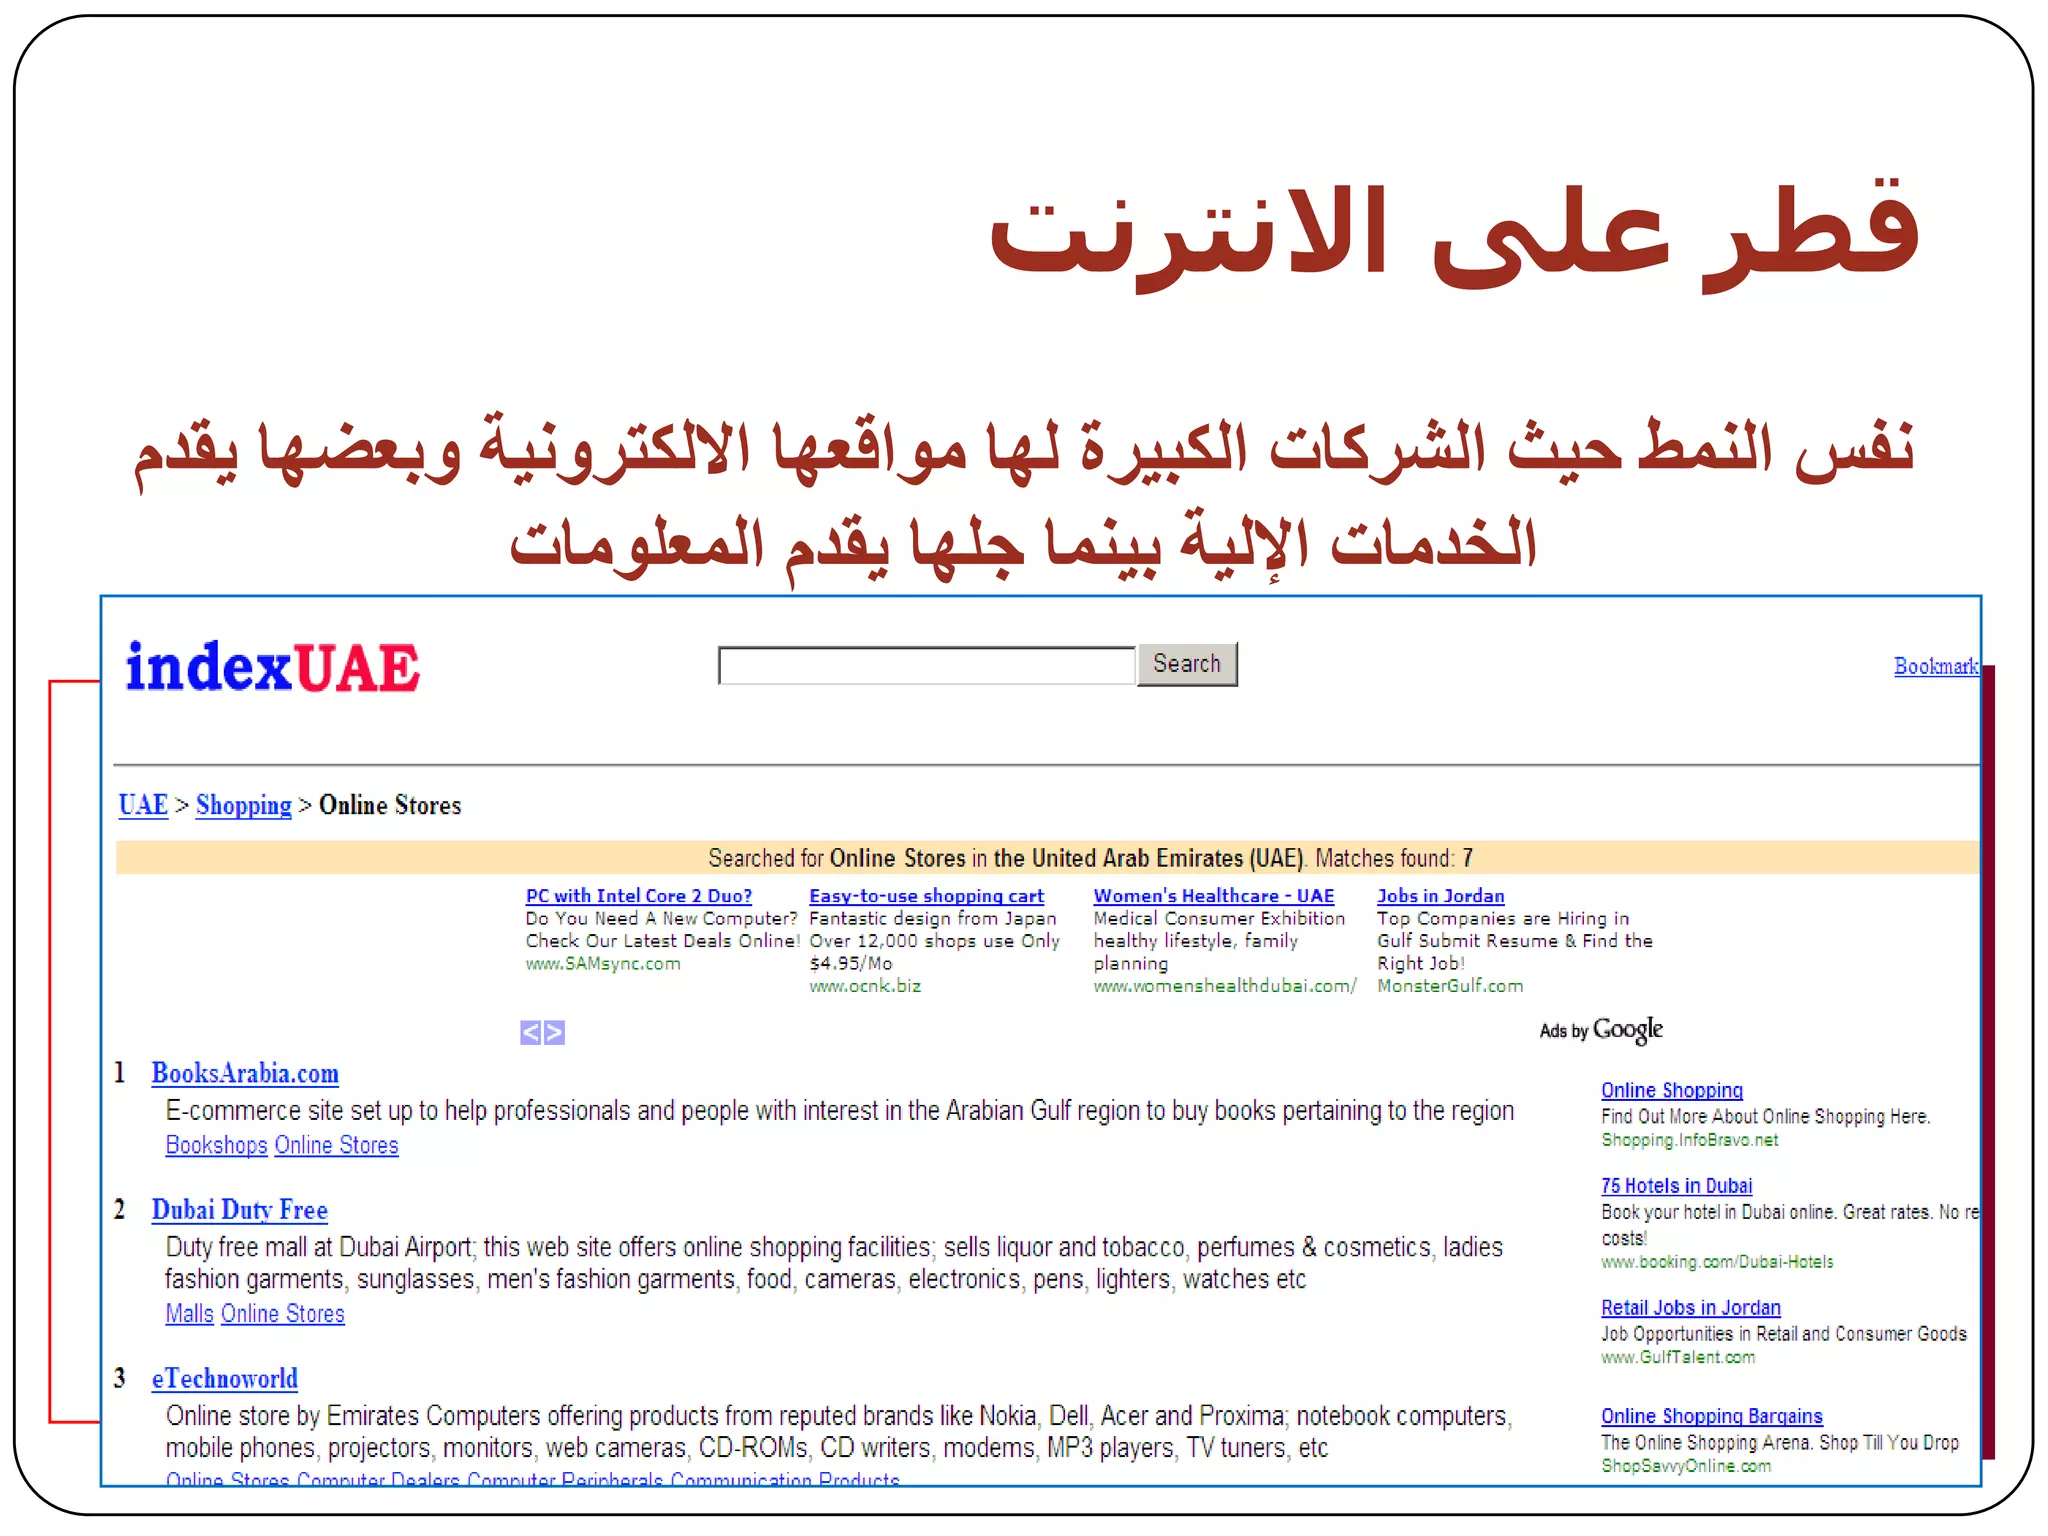
Task: Open the Bookmark link
Action: 1936,666
